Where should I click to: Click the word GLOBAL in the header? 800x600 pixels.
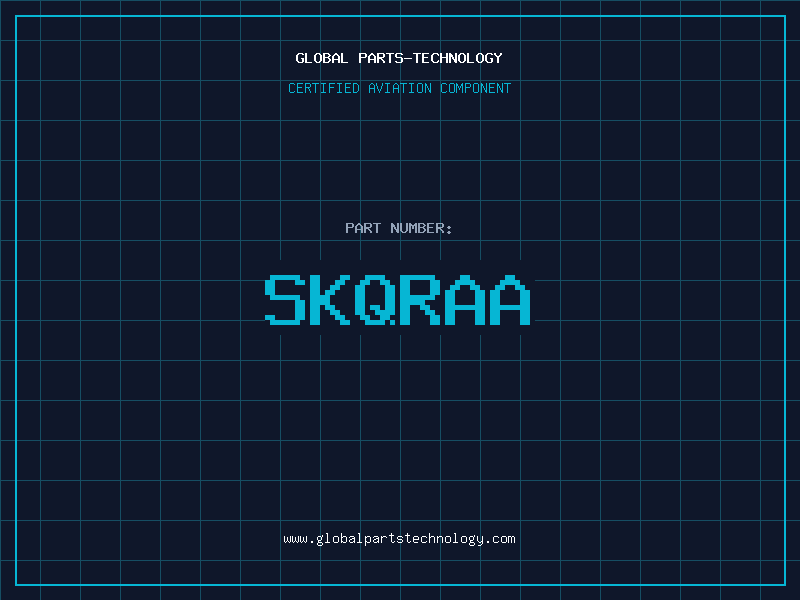322,58
